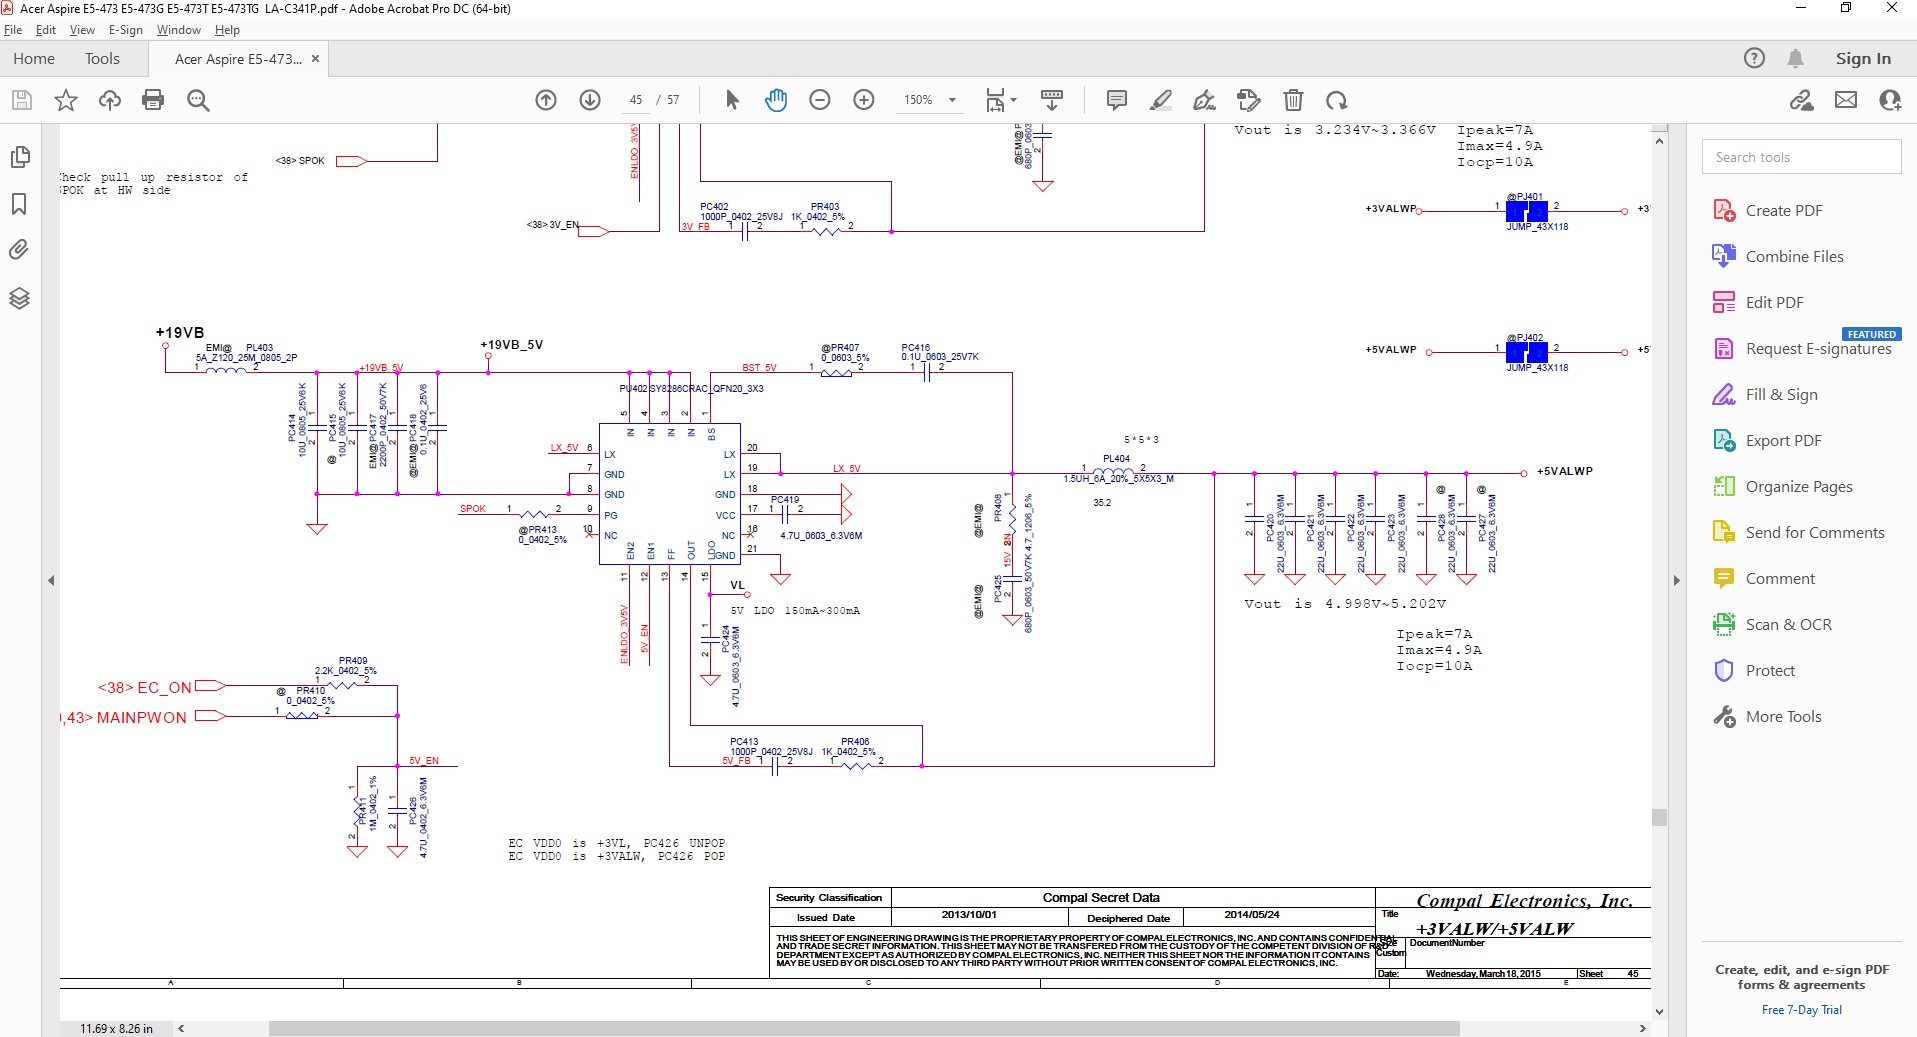The height and width of the screenshot is (1037, 1917).
Task: Add a sticky note comment
Action: pyautogui.click(x=1117, y=100)
